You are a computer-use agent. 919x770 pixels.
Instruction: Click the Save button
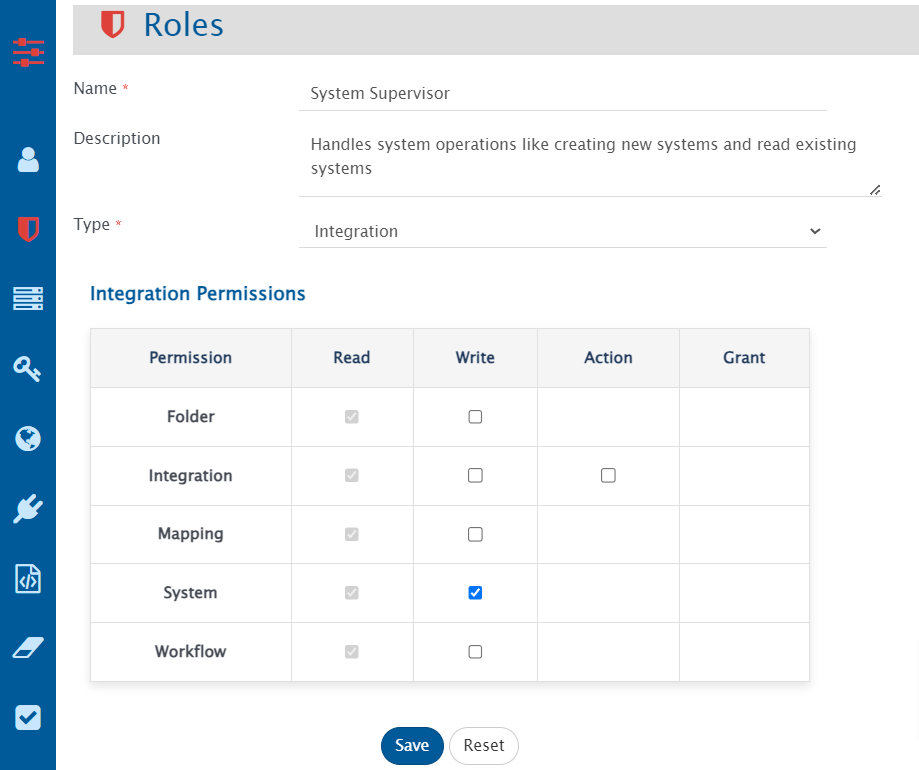[x=412, y=745]
